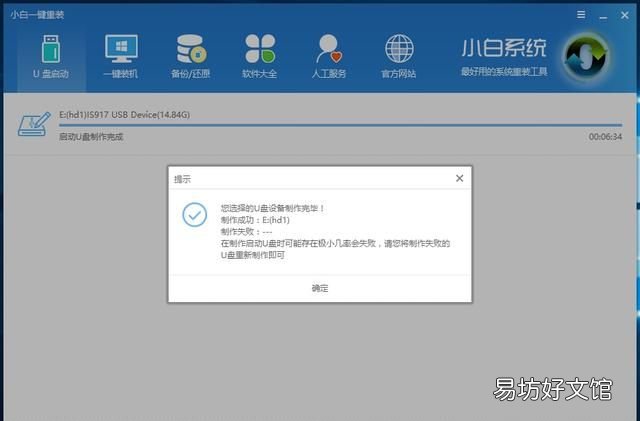Click the 小白系统 brand title

point(504,48)
